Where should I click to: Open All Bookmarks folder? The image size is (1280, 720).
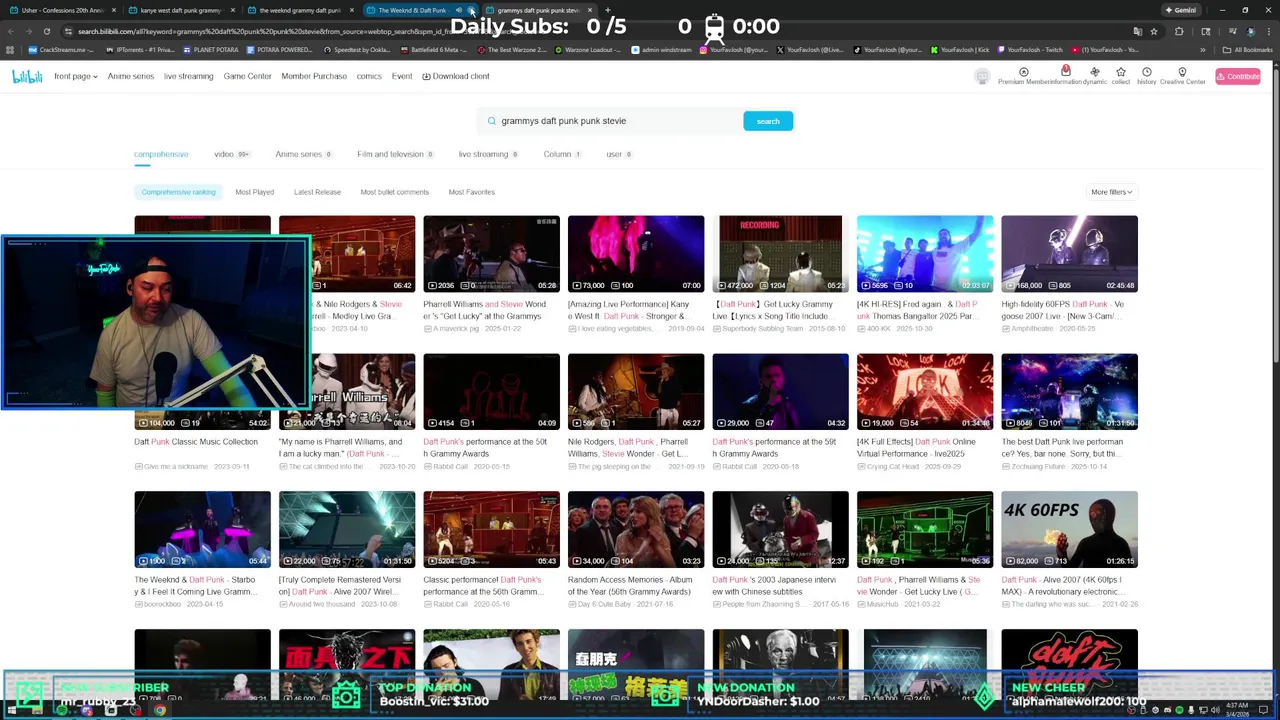(1248, 49)
